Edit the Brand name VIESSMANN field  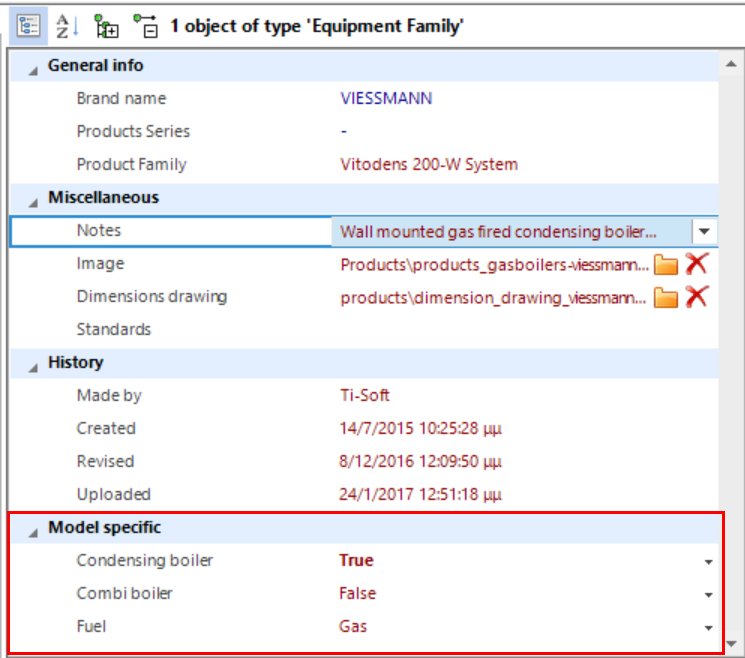click(386, 99)
